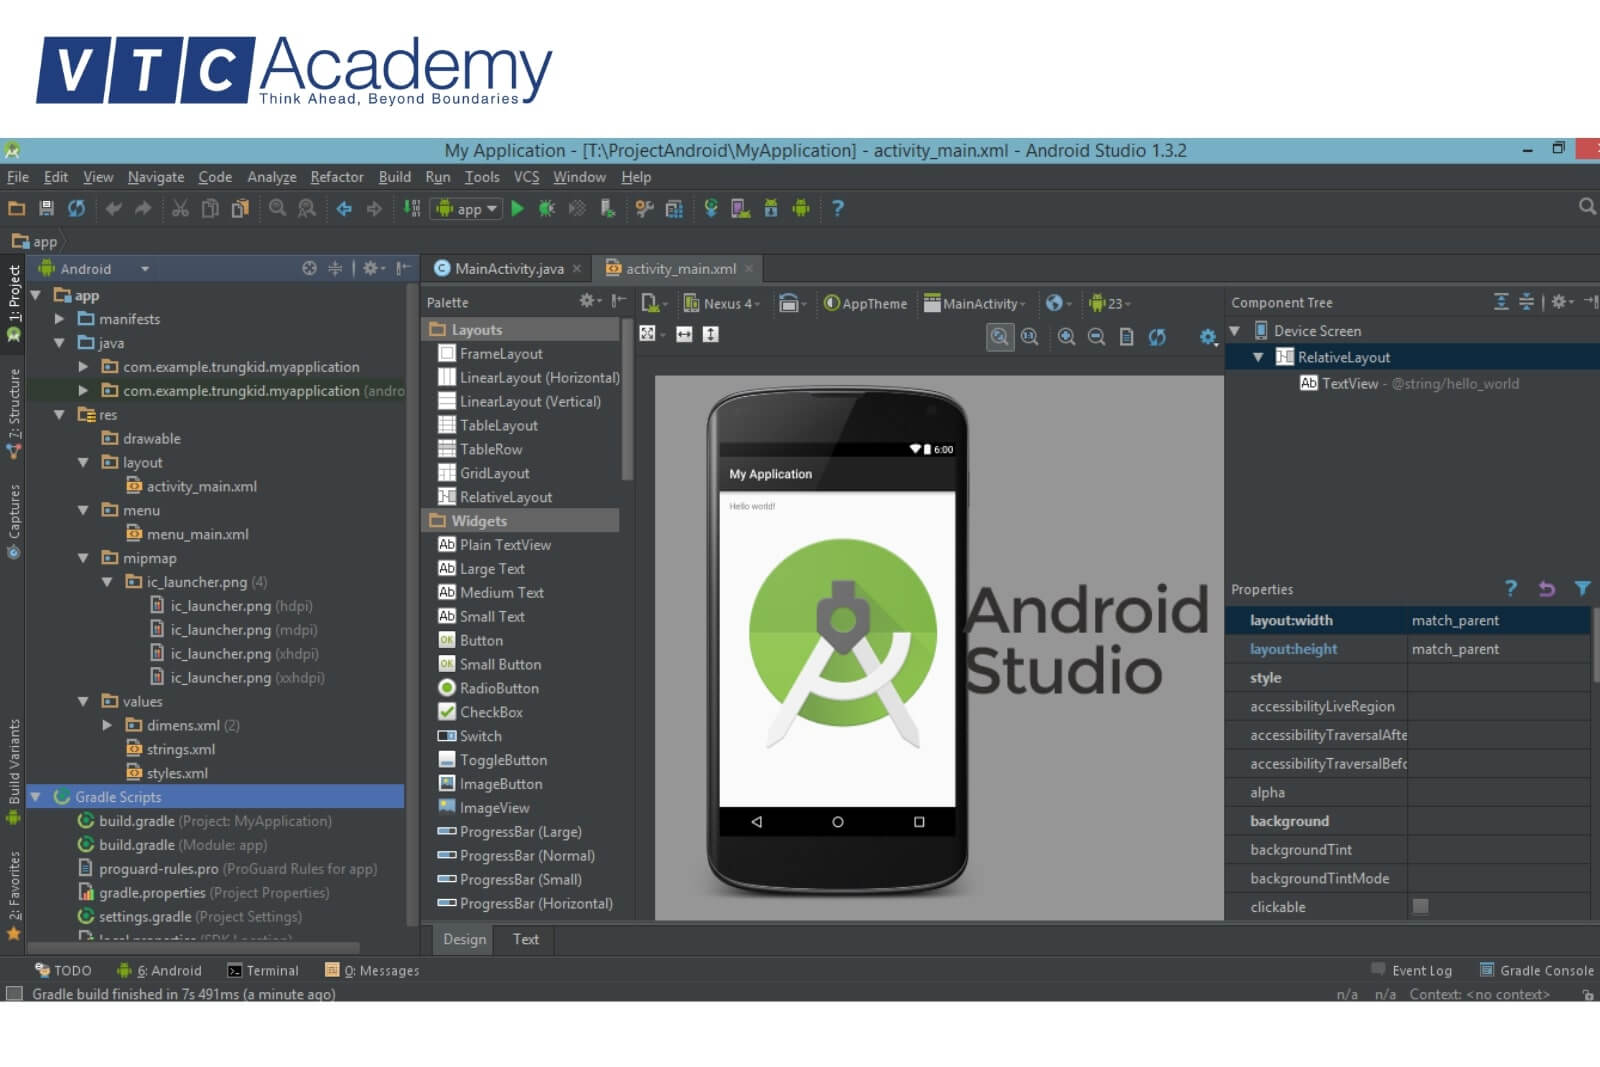The width and height of the screenshot is (1600, 1067).
Task: Click toggle layout width icon in designer
Action: (x=684, y=335)
